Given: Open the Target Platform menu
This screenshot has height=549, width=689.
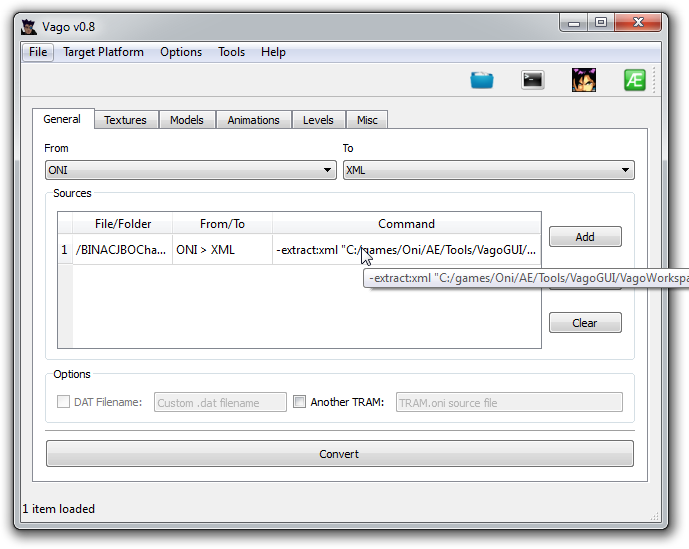Looking at the screenshot, I should [x=103, y=52].
